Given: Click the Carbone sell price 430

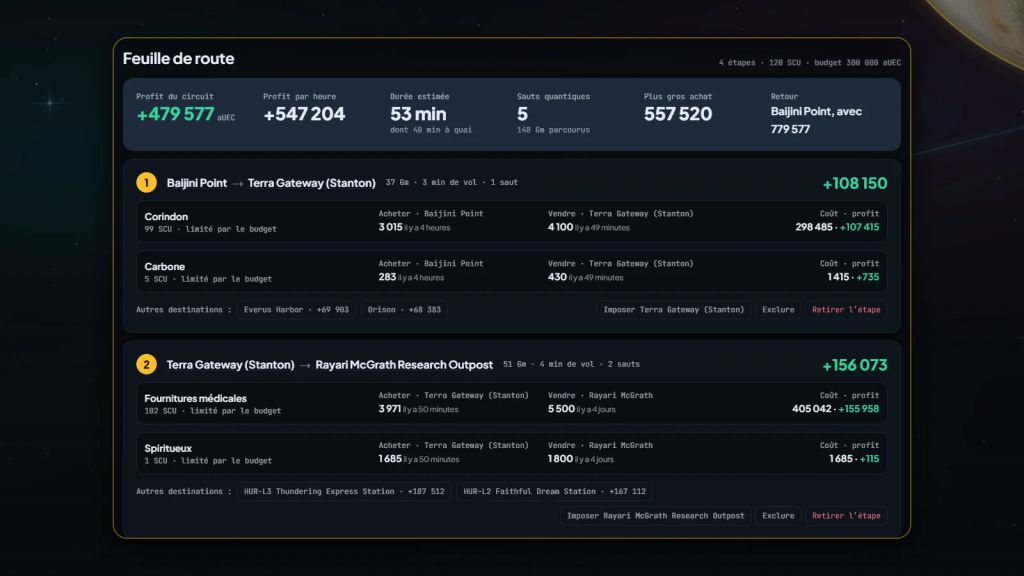Looking at the screenshot, I should [x=557, y=277].
